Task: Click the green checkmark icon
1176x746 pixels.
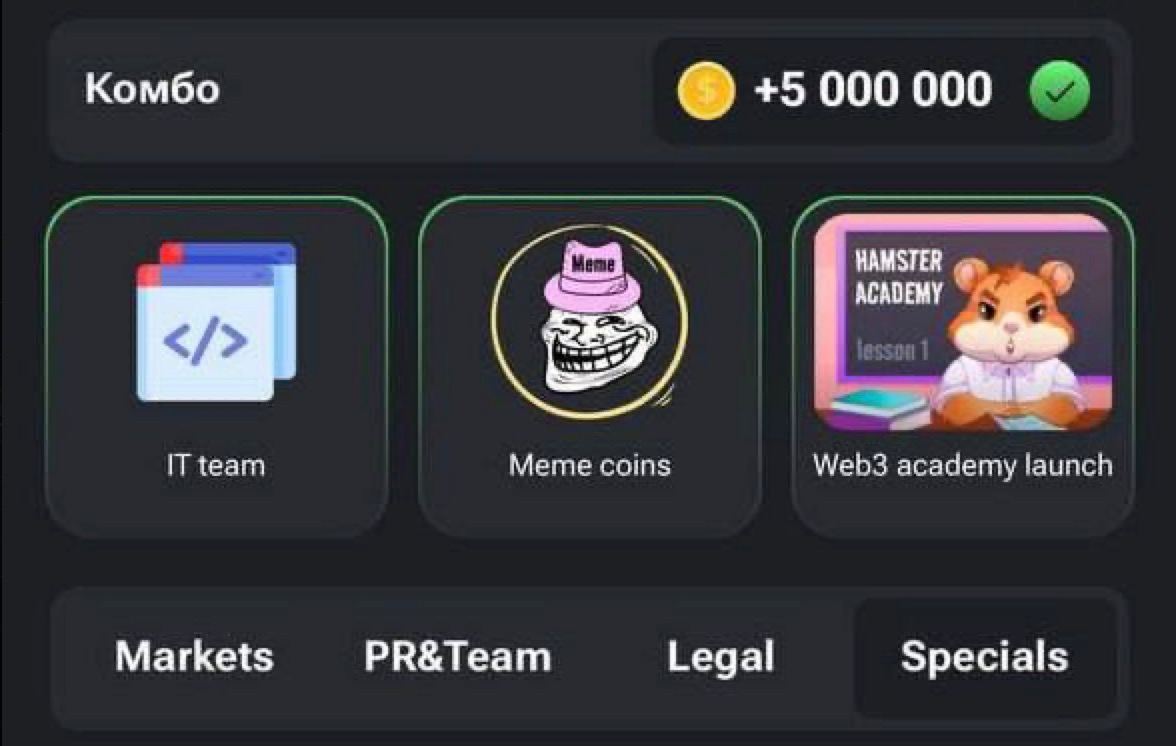Action: [x=1060, y=91]
